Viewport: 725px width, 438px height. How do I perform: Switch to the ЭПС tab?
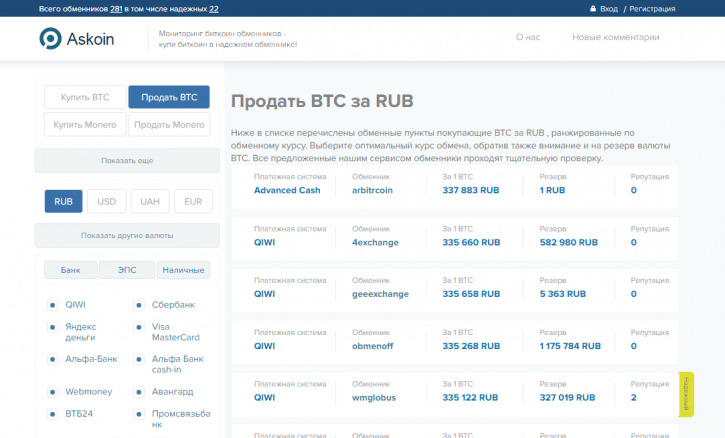pos(127,270)
